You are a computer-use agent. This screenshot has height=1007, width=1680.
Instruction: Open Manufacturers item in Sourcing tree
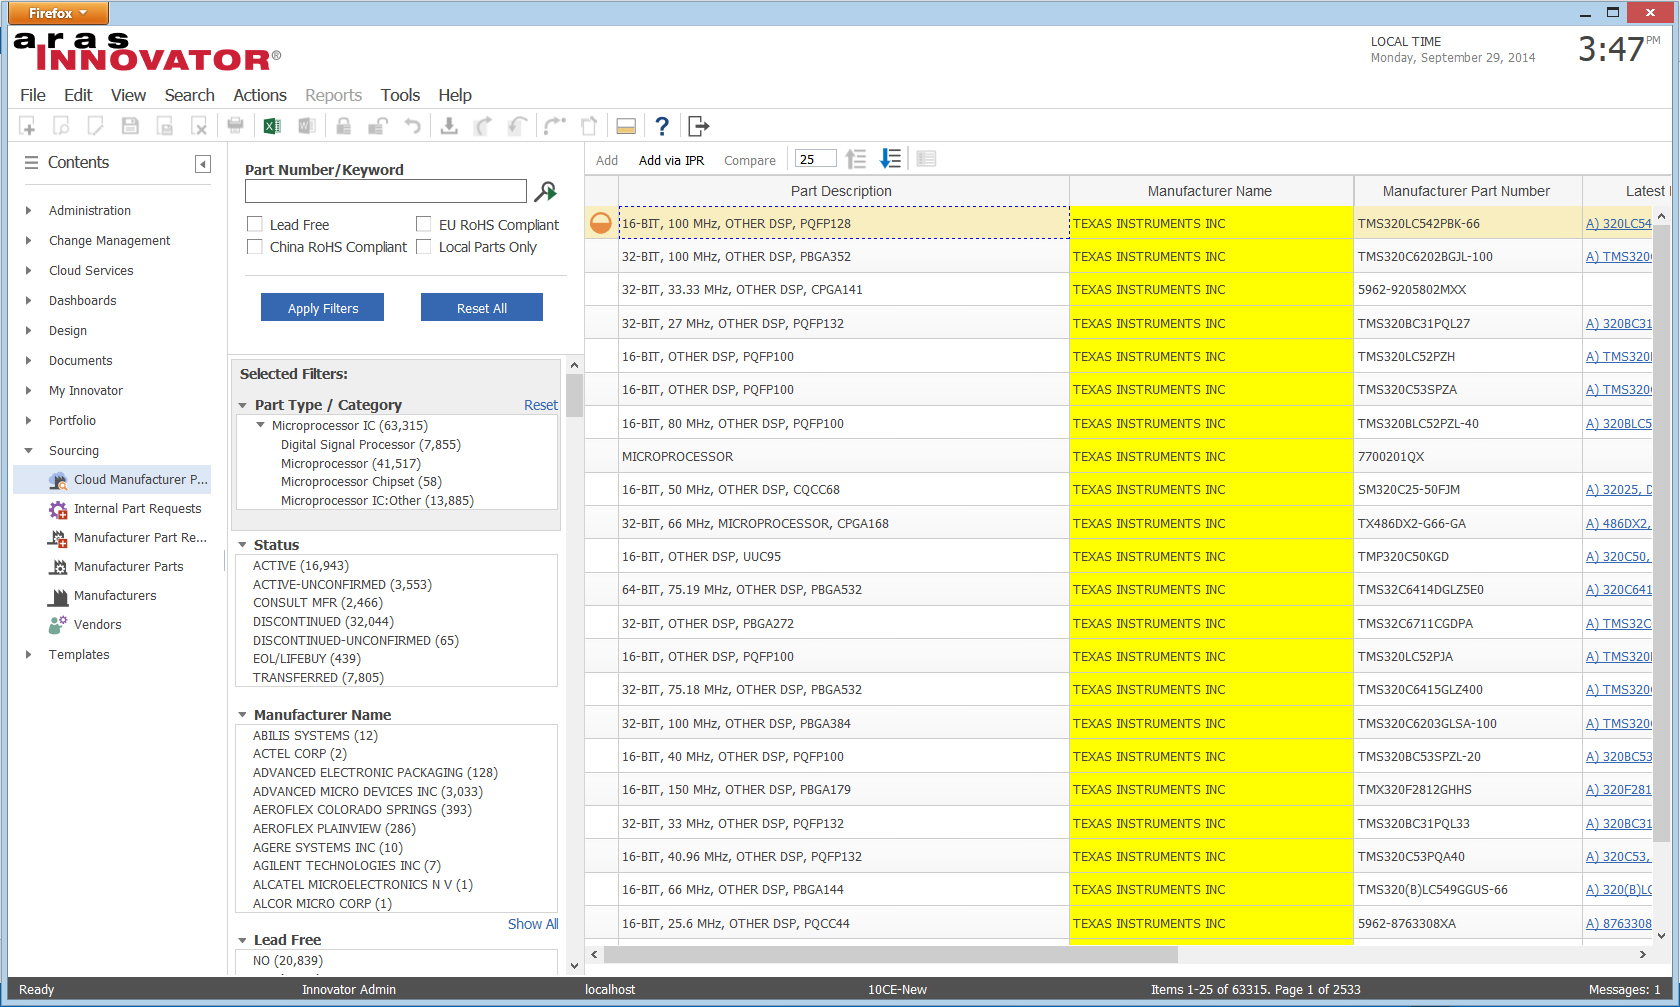(115, 596)
